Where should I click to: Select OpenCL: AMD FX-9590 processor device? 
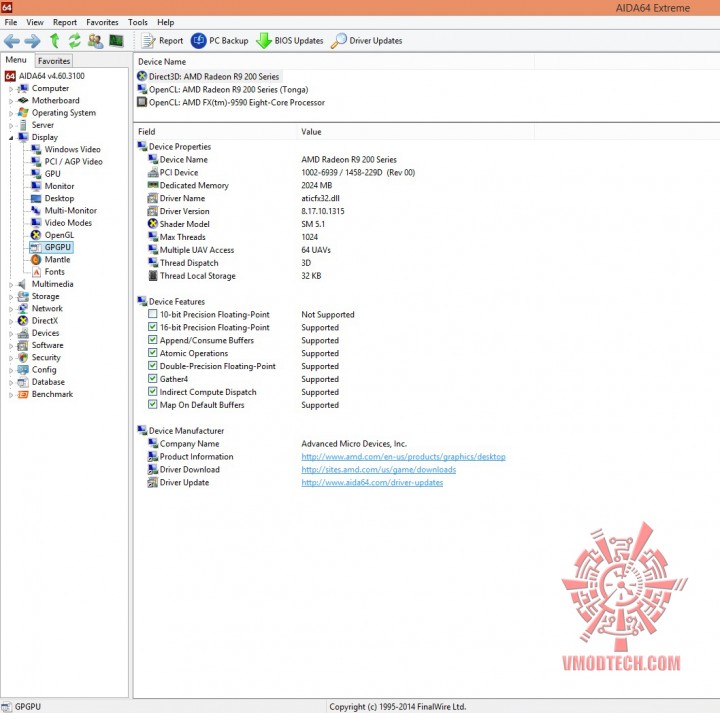tap(236, 102)
